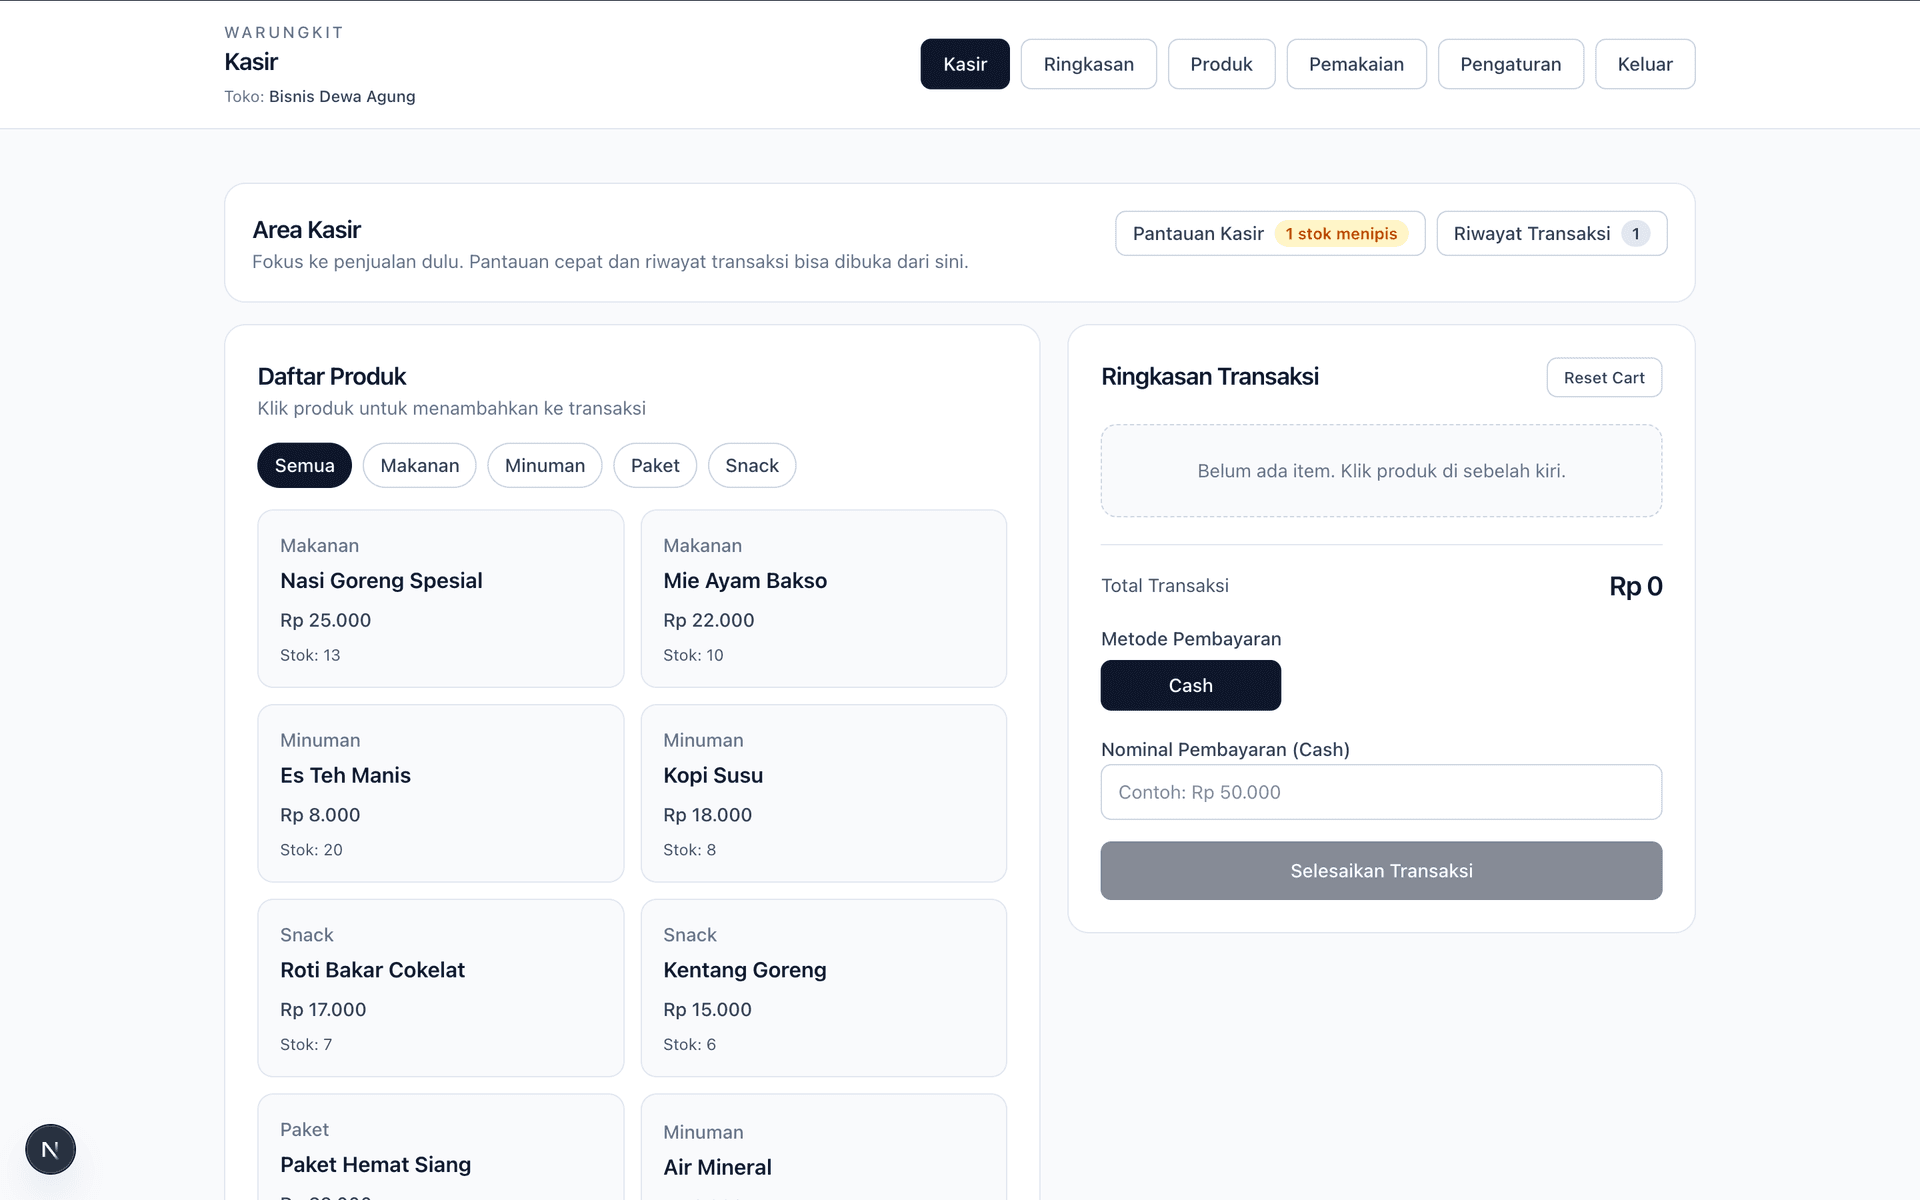The image size is (1920, 1200).
Task: Click the 'Area Kasir' heading
Action: [x=306, y=230]
